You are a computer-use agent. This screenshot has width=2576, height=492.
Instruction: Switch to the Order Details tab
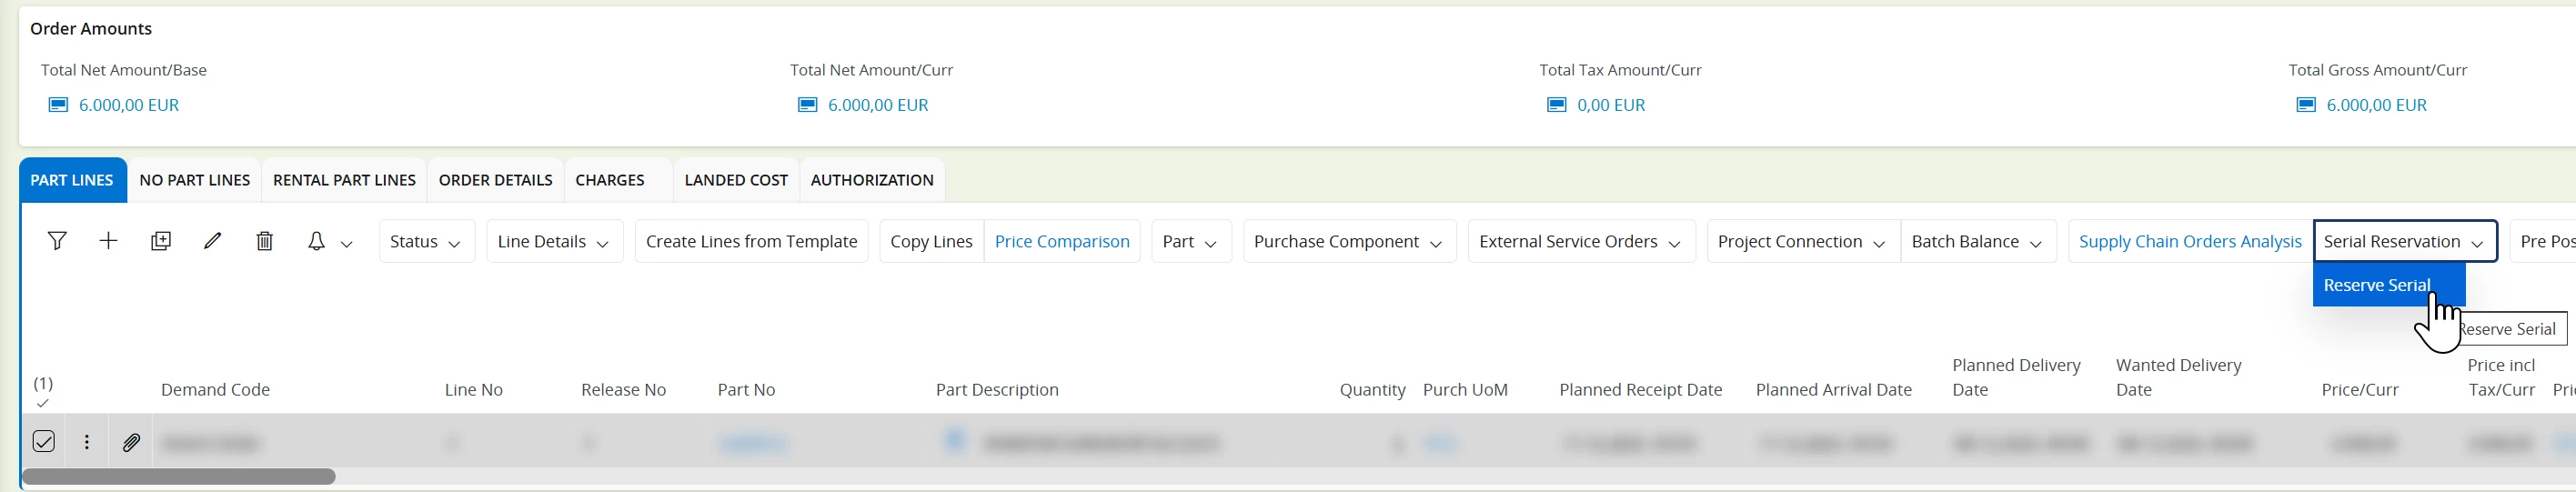click(495, 180)
